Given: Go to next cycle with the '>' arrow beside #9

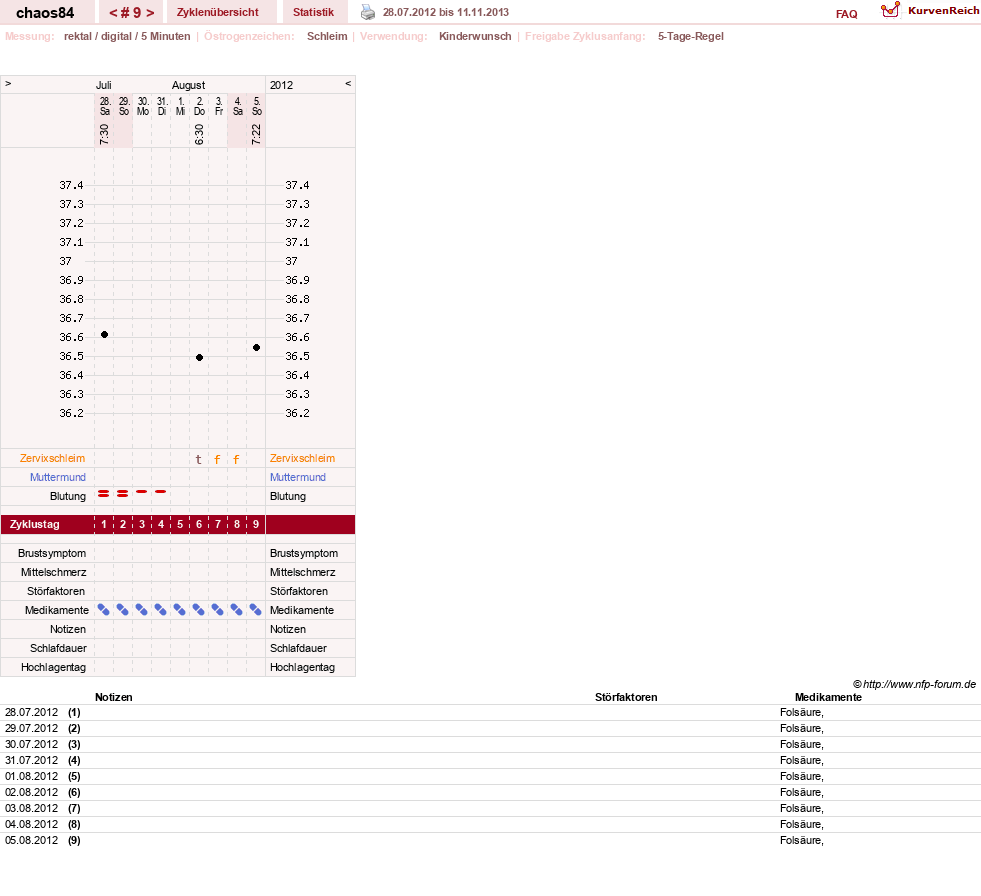Looking at the screenshot, I should 150,13.
